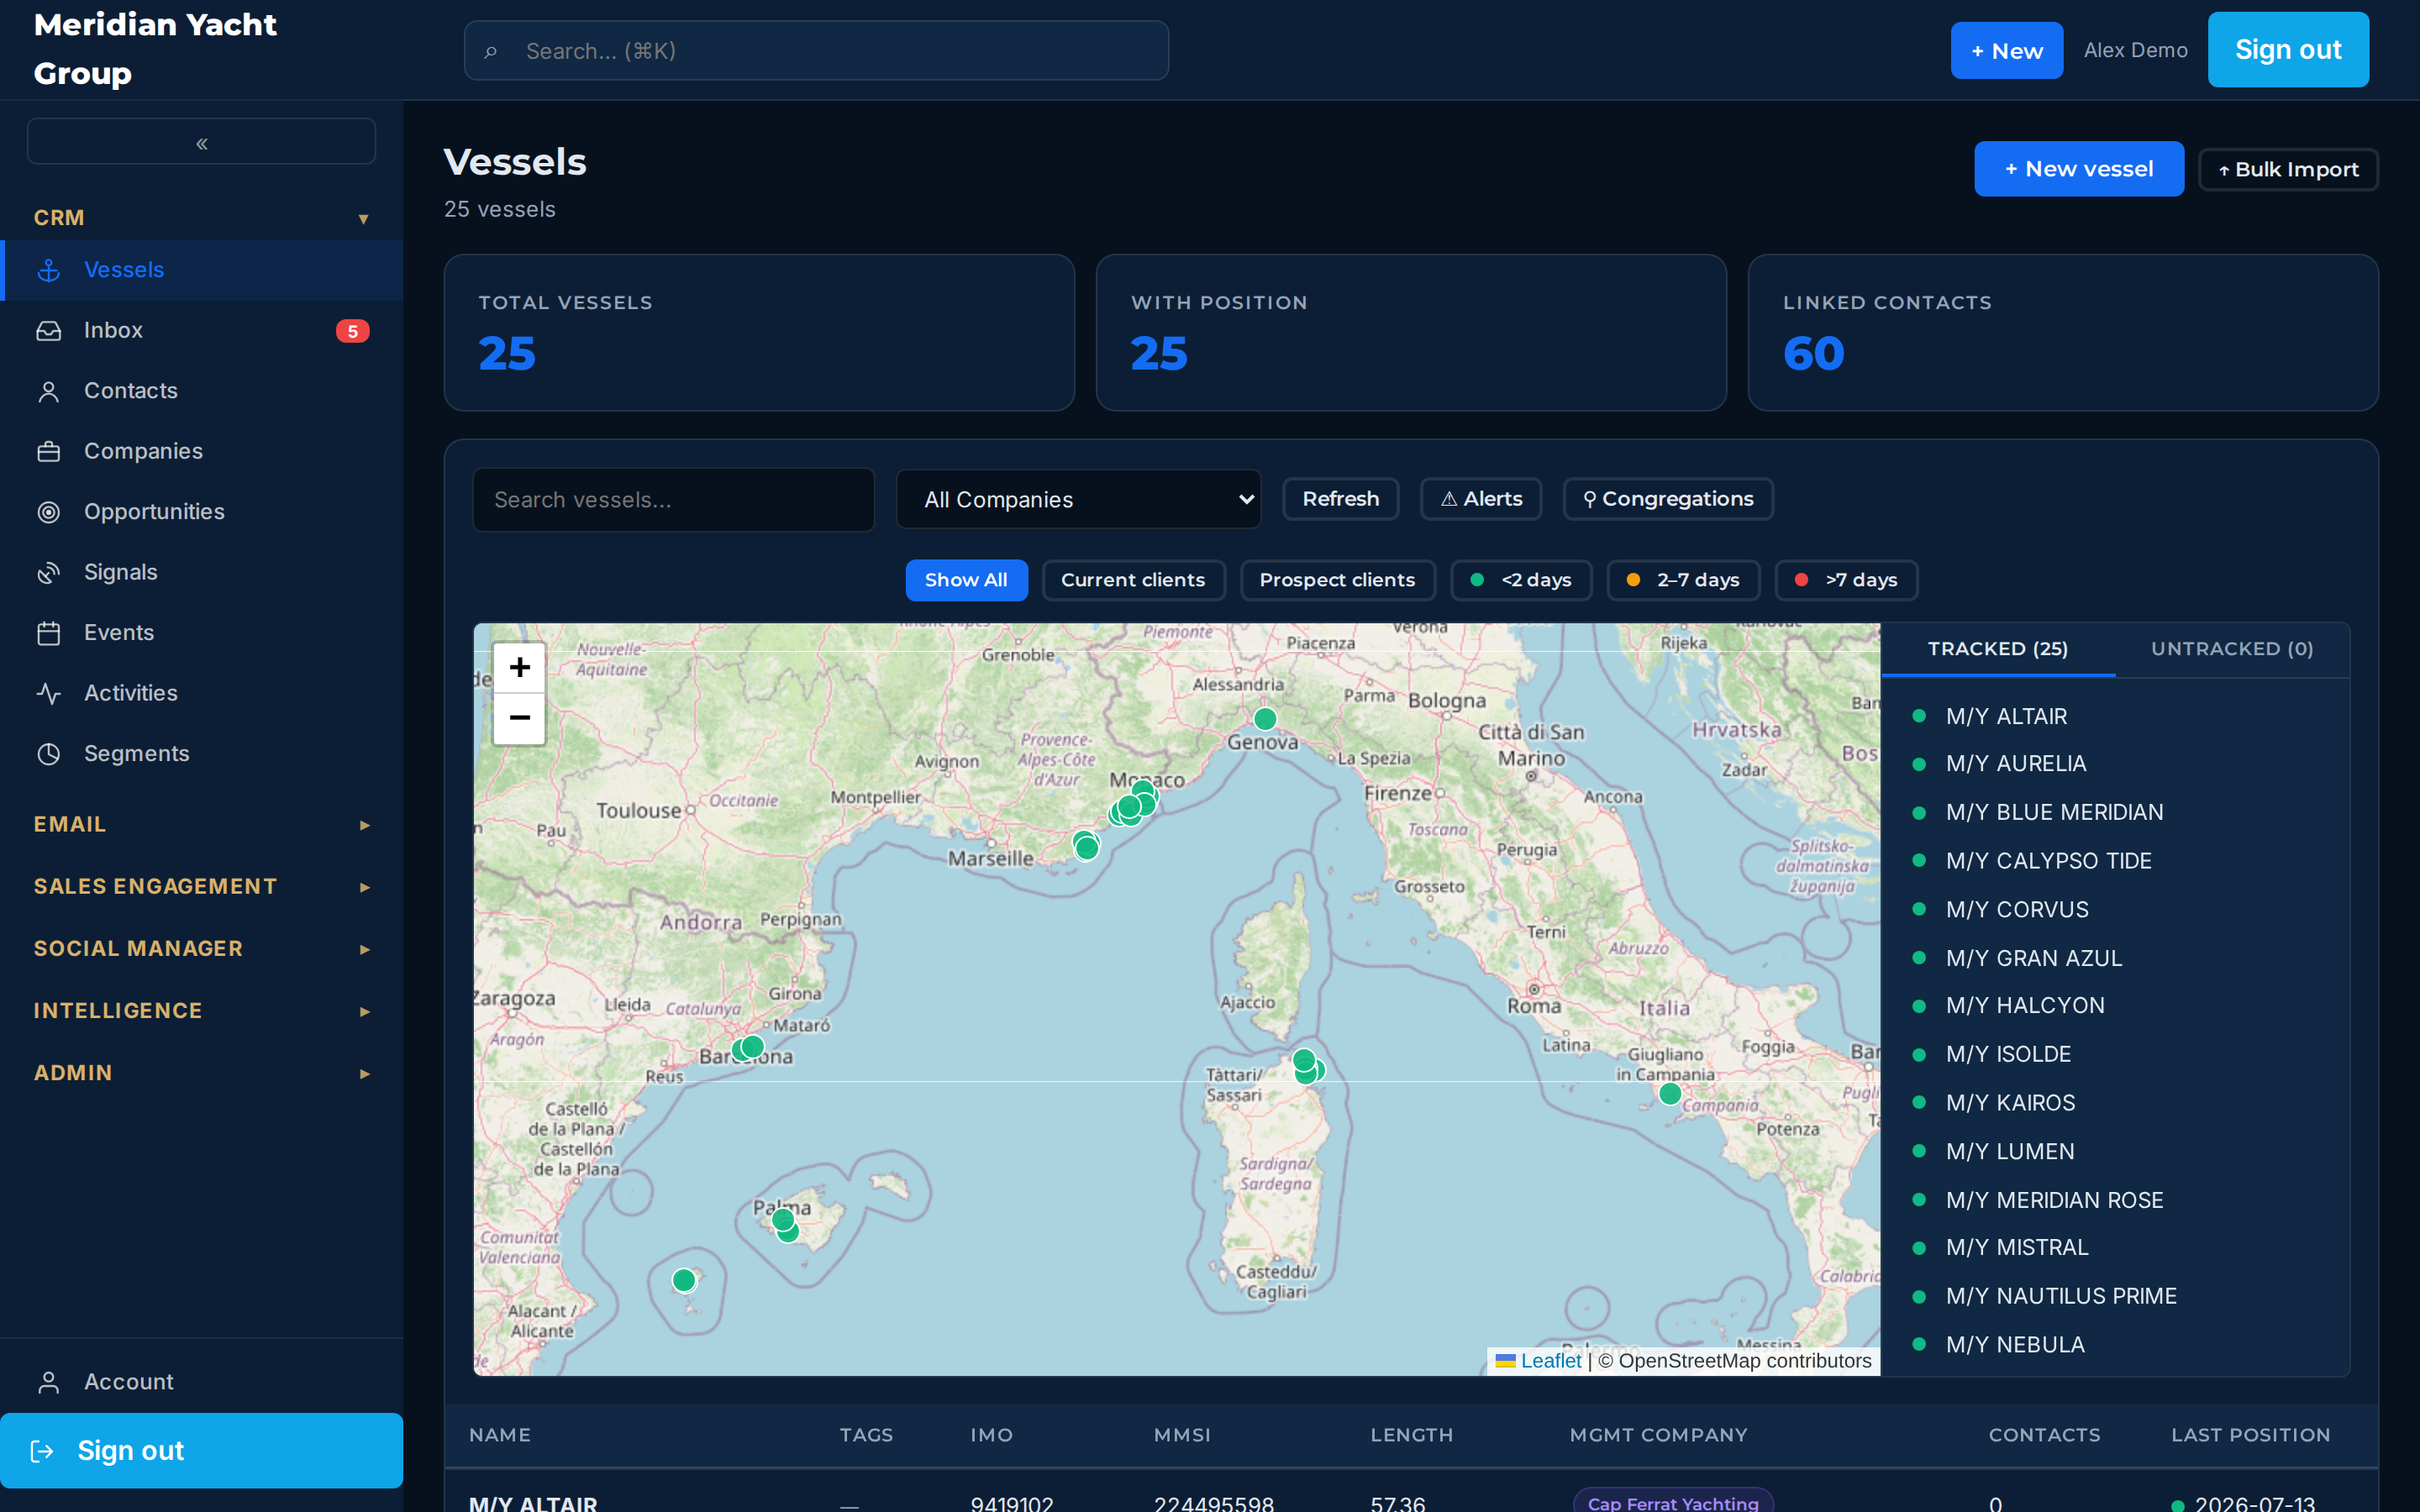
Task: Open Account page in the sidebar
Action: click(x=201, y=1382)
